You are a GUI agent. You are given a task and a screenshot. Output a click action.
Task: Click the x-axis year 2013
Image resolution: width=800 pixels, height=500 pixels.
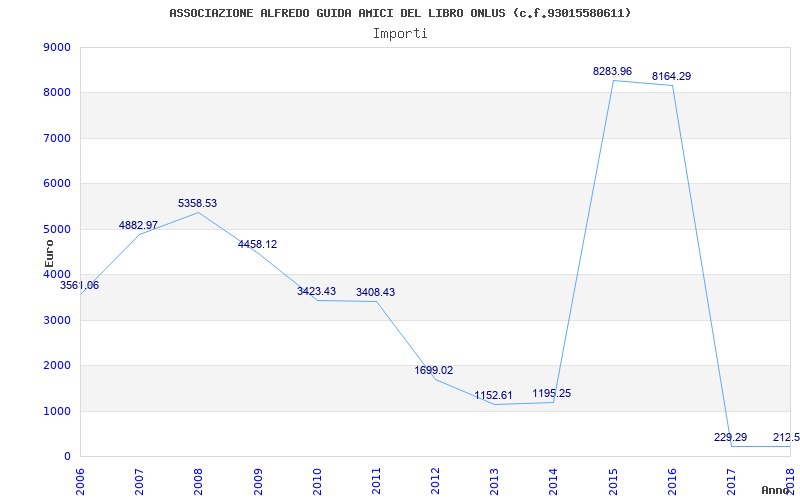coord(494,482)
